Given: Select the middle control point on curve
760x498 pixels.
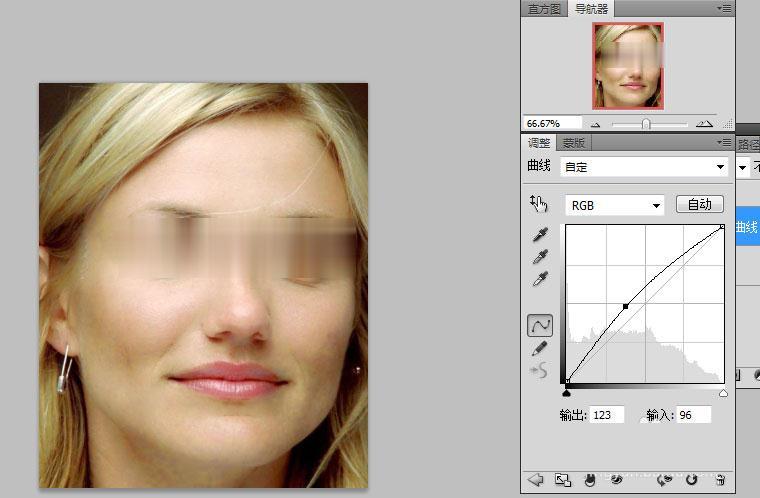Looking at the screenshot, I should click(626, 306).
